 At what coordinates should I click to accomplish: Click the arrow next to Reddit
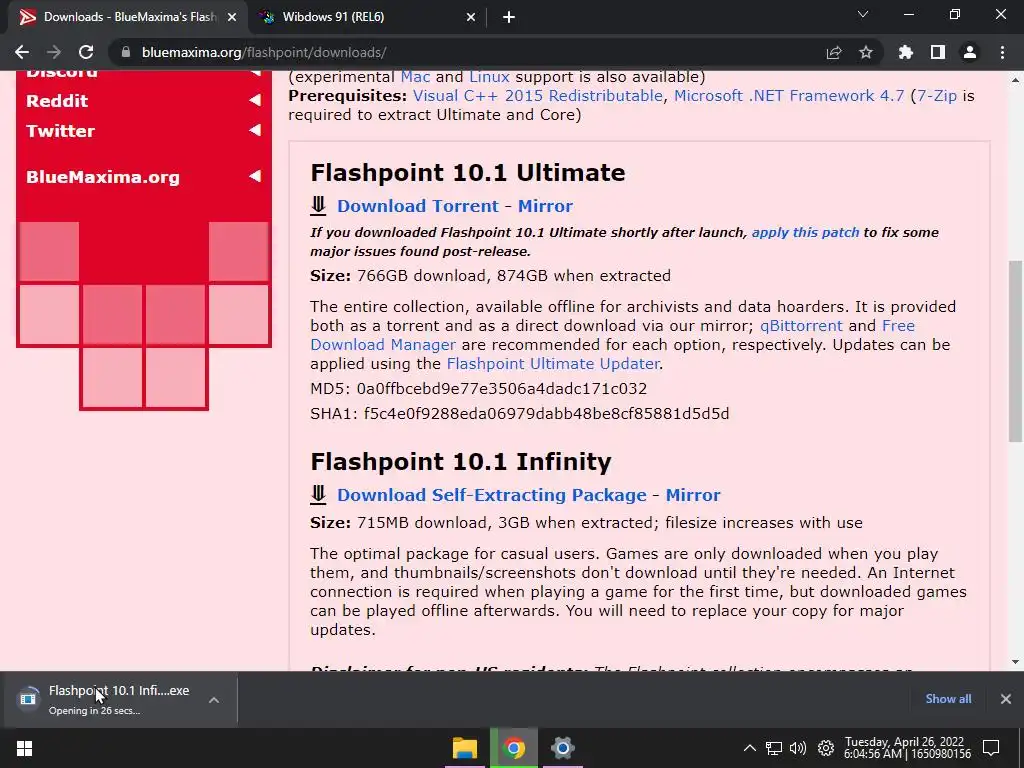pyautogui.click(x=255, y=101)
